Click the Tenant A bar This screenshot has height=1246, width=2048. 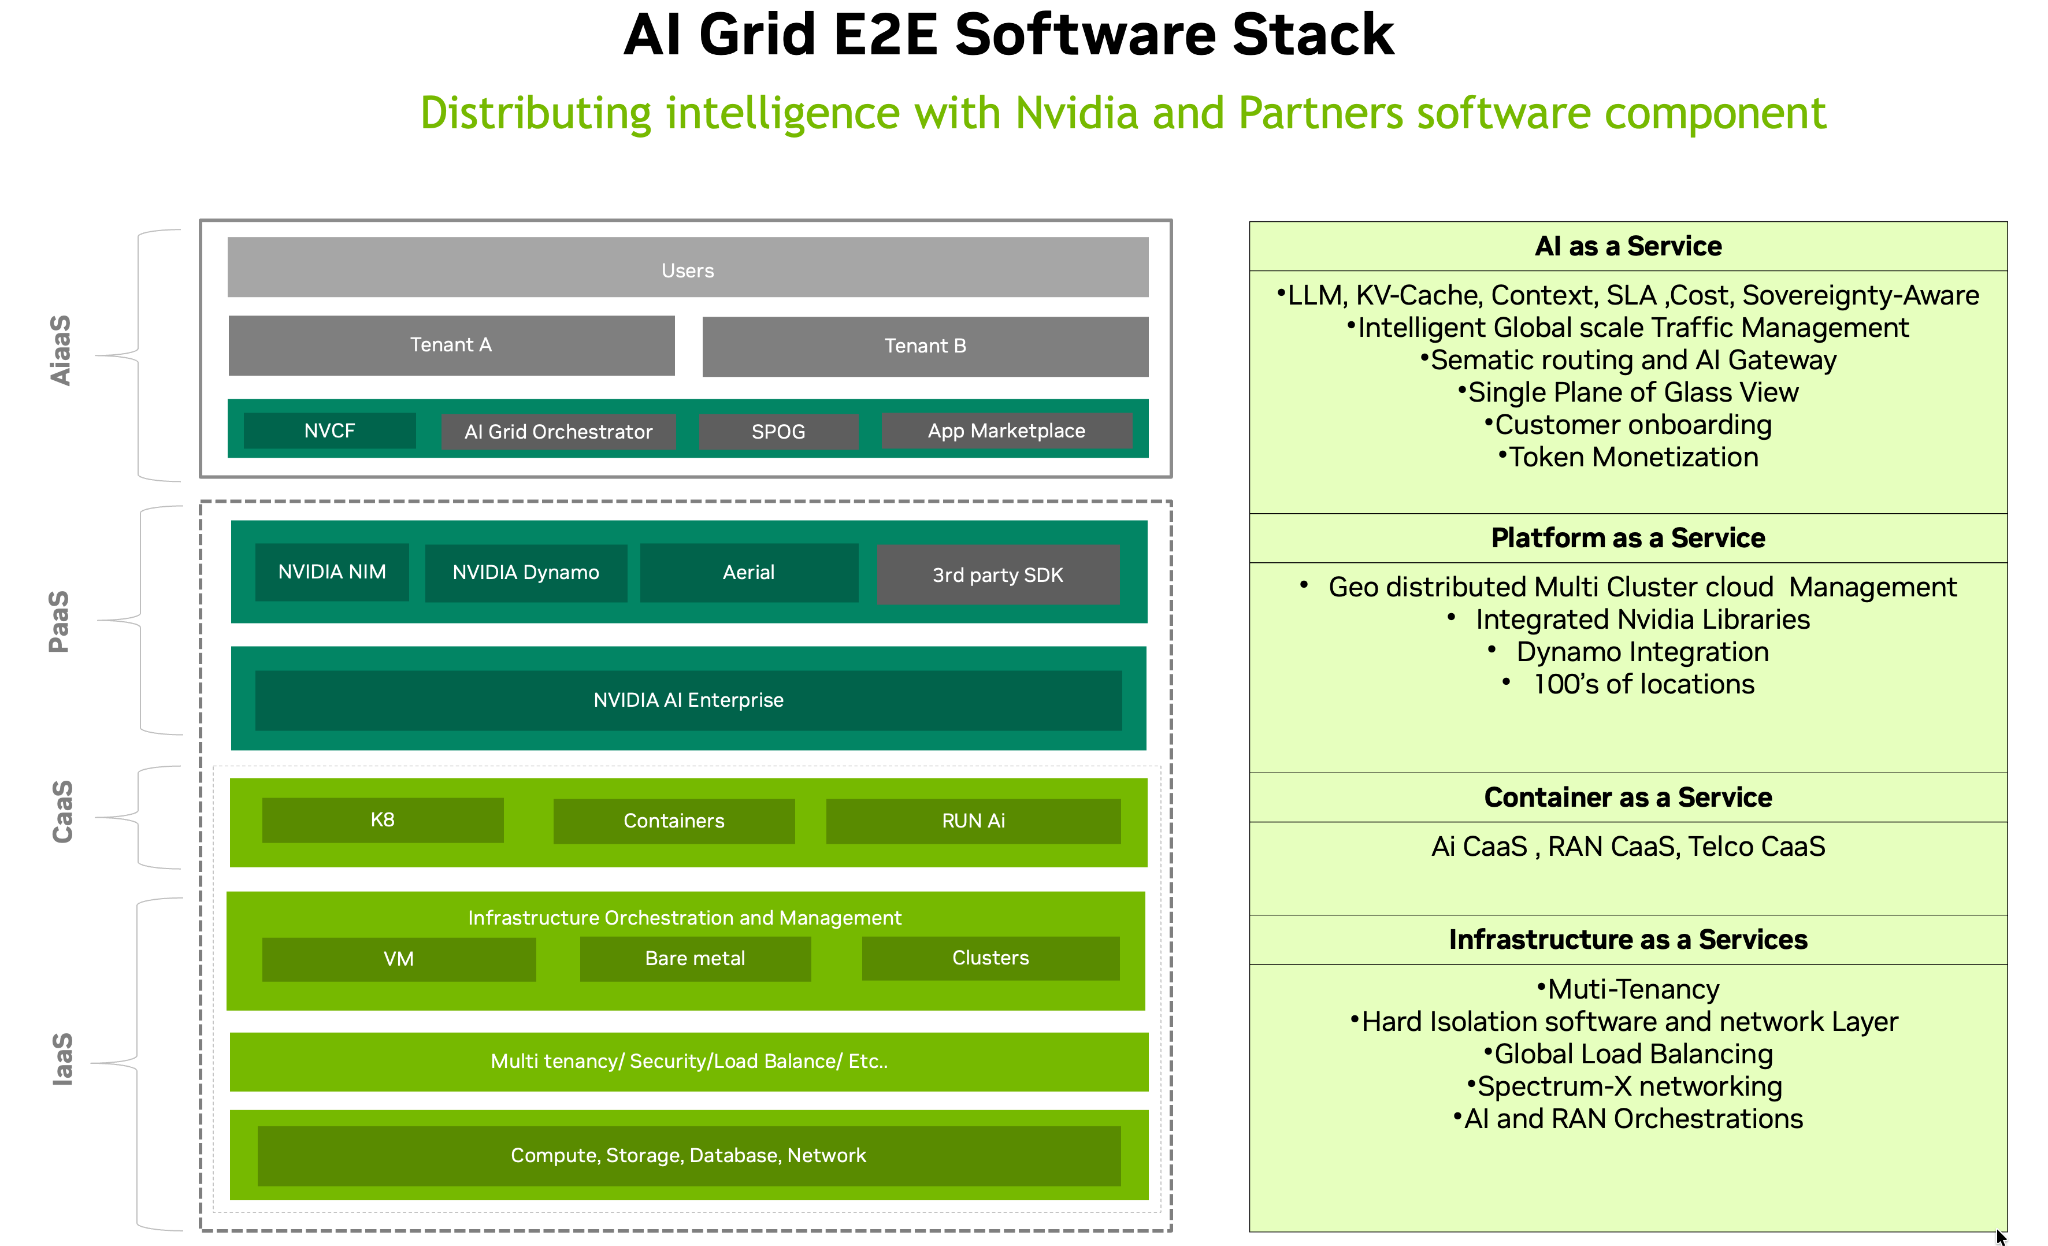(451, 345)
